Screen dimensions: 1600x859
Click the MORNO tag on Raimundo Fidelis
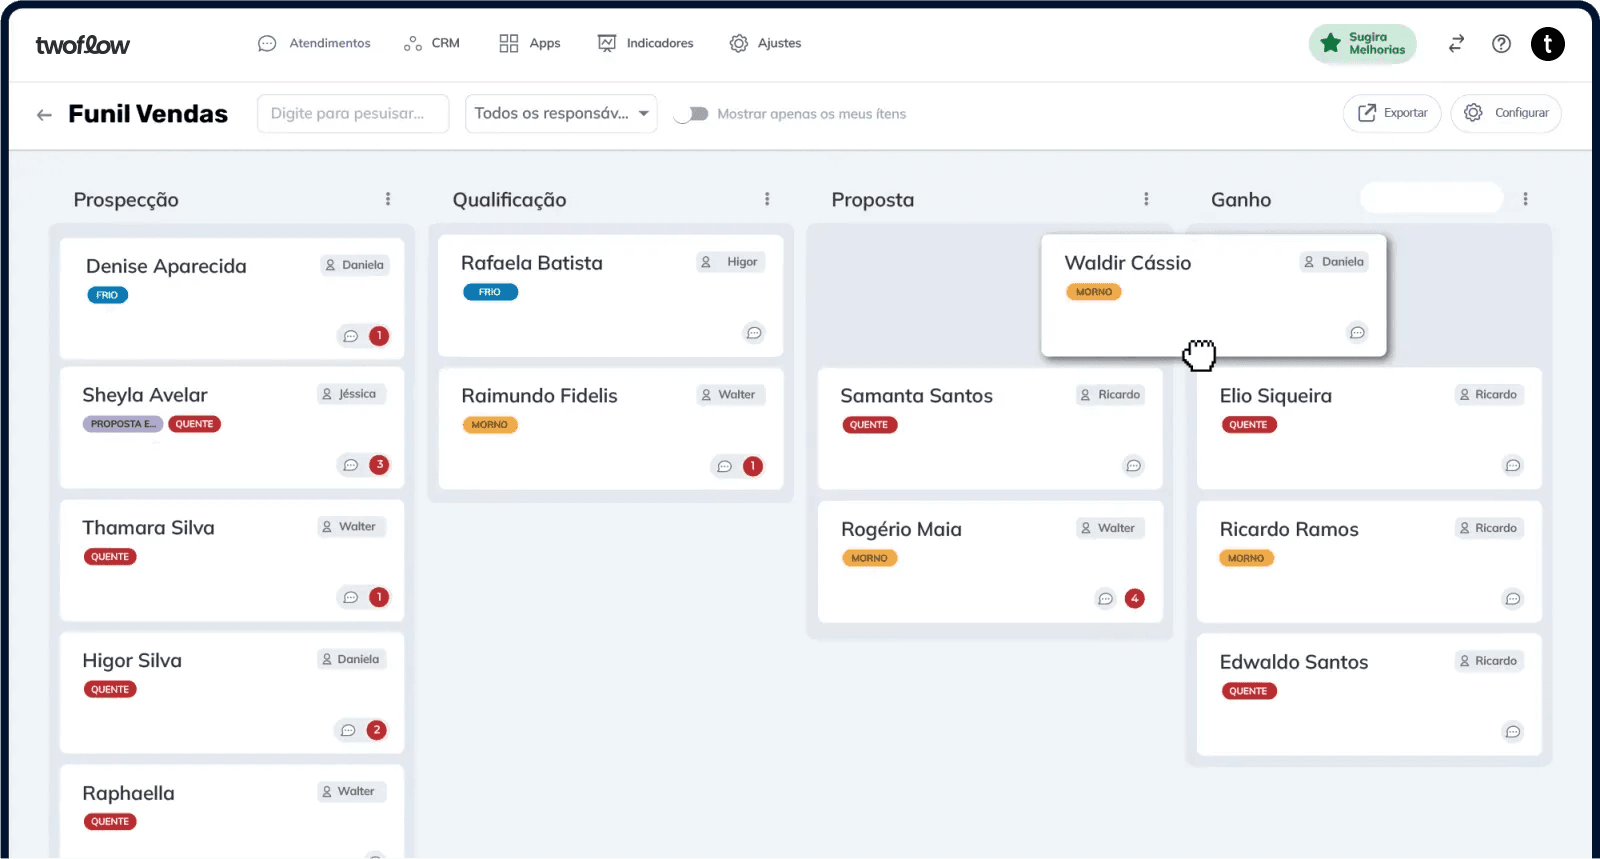tap(490, 425)
